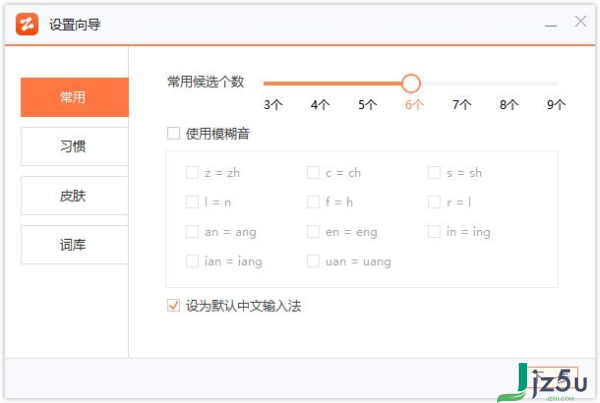600x403 pixels.
Task: Select the 词库 tab
Action: [x=75, y=245]
